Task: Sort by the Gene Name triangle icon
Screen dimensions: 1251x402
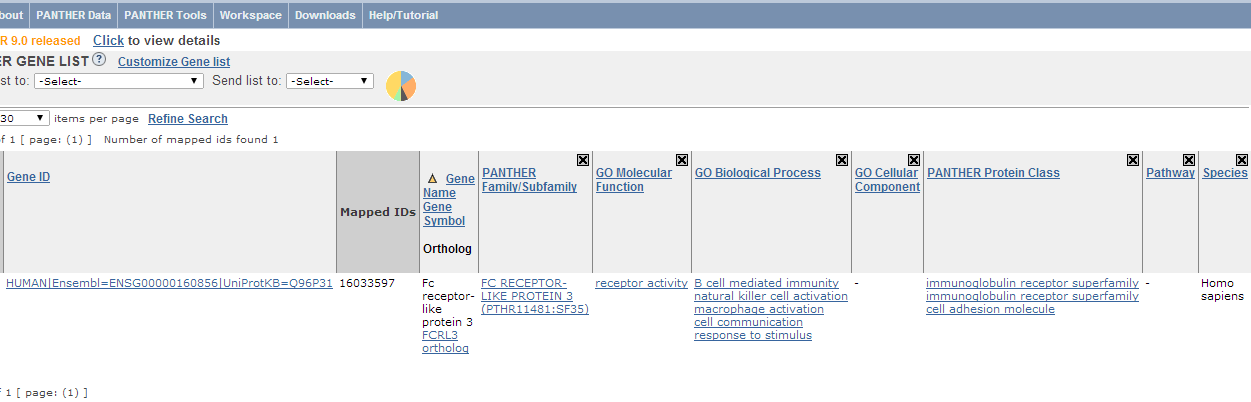Action: click(x=432, y=179)
